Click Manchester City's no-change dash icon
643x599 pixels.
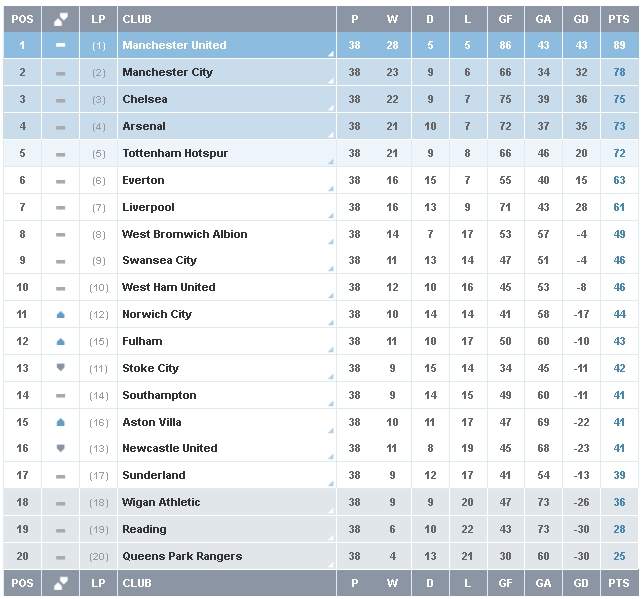pos(61,73)
